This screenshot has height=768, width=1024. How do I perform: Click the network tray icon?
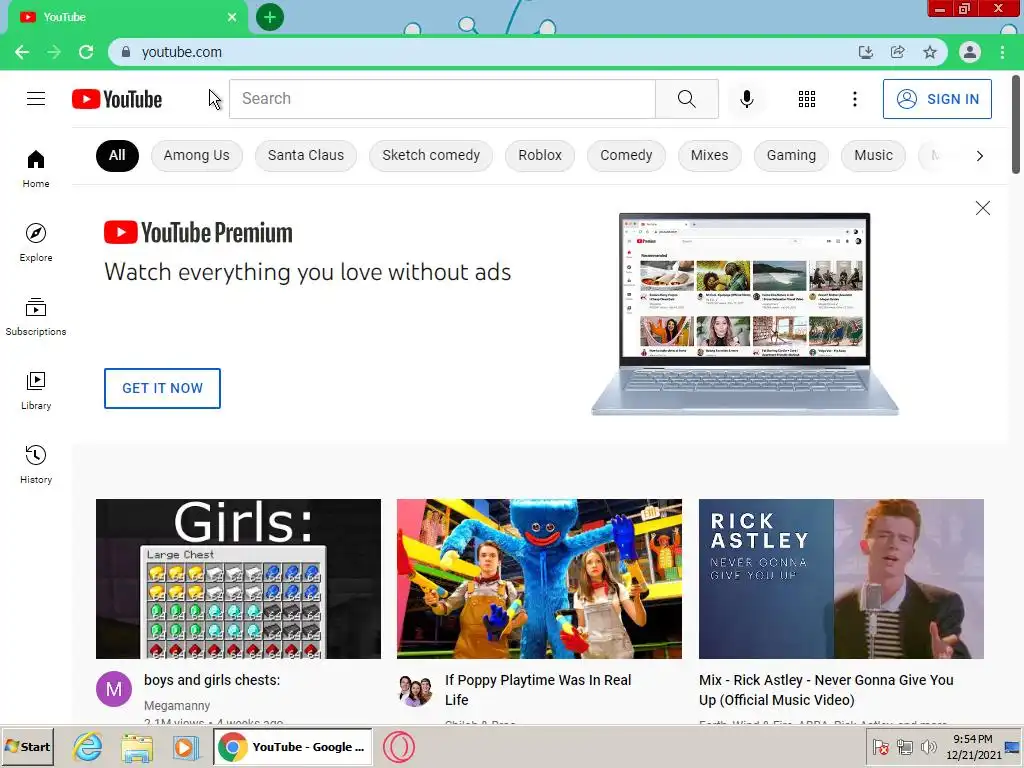904,746
